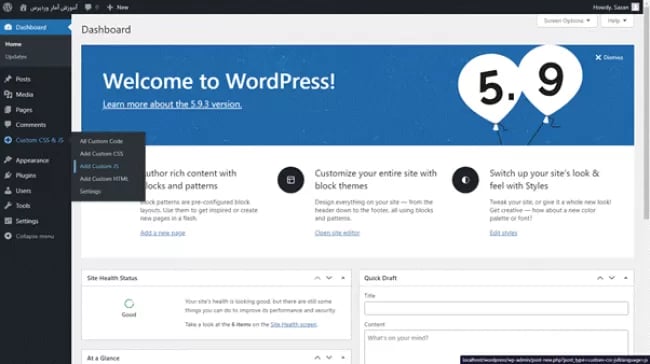Collapse the Site Health Status widget
The image size is (650, 364).
[343, 278]
